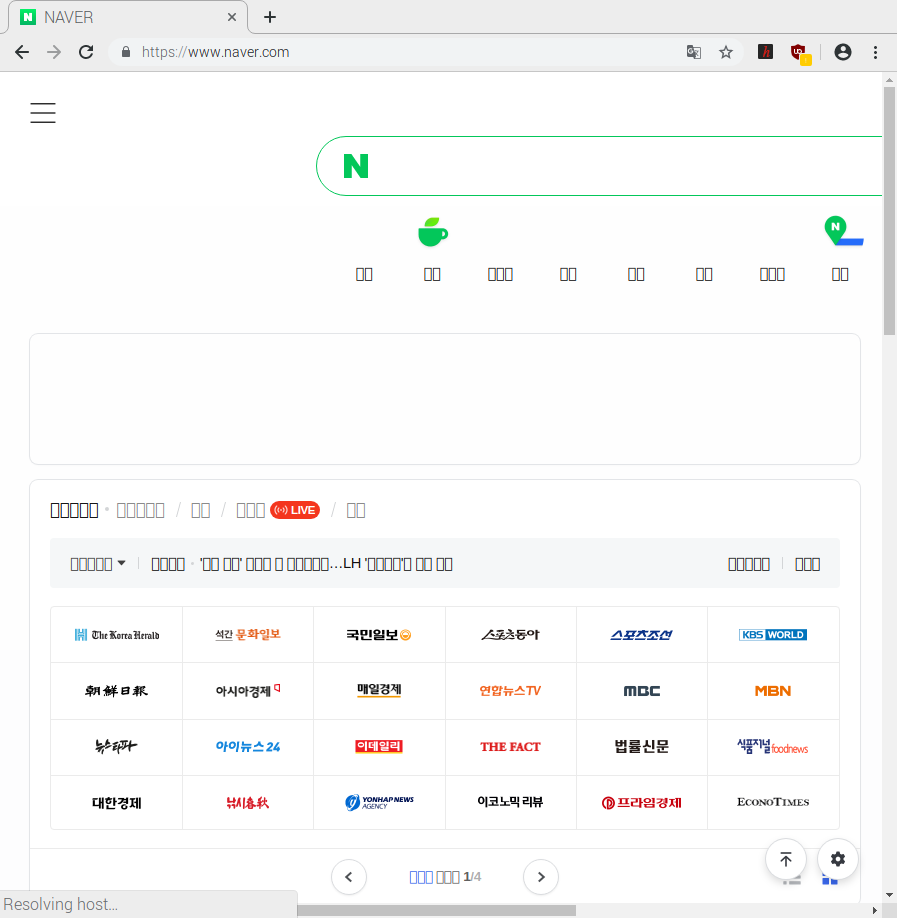Click the green Naver N logo

355,166
